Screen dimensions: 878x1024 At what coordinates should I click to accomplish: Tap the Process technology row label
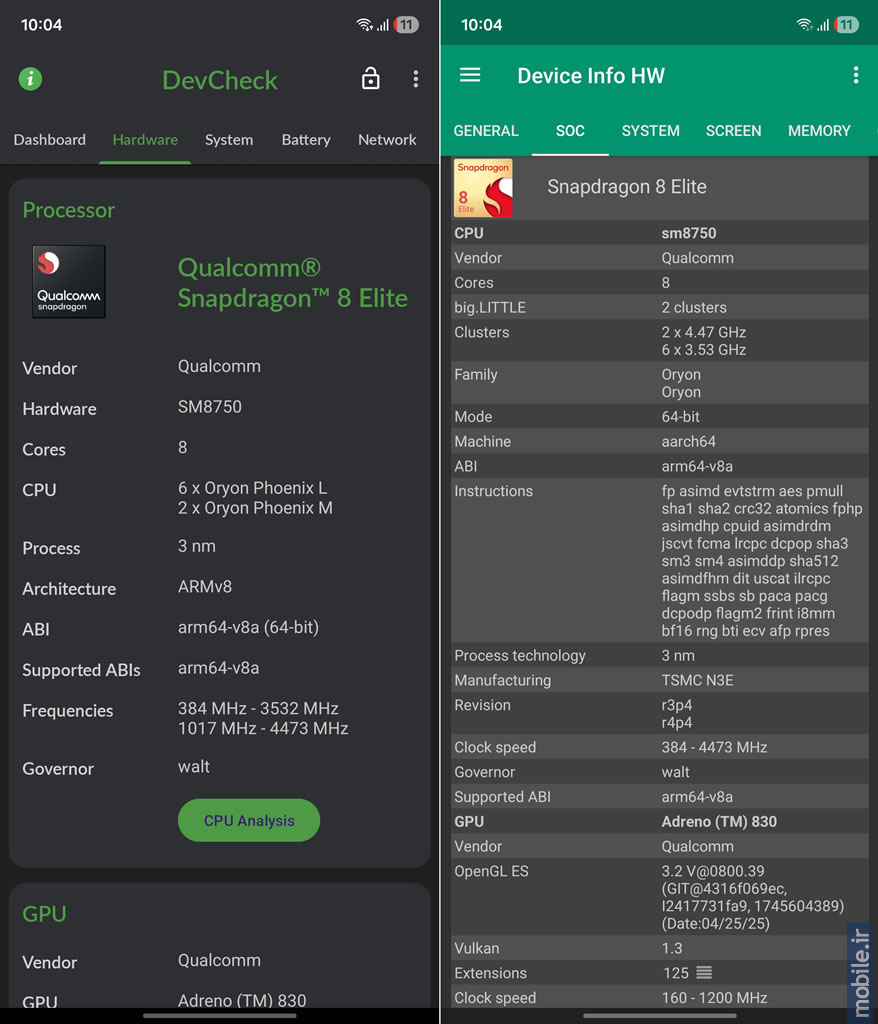click(519, 656)
